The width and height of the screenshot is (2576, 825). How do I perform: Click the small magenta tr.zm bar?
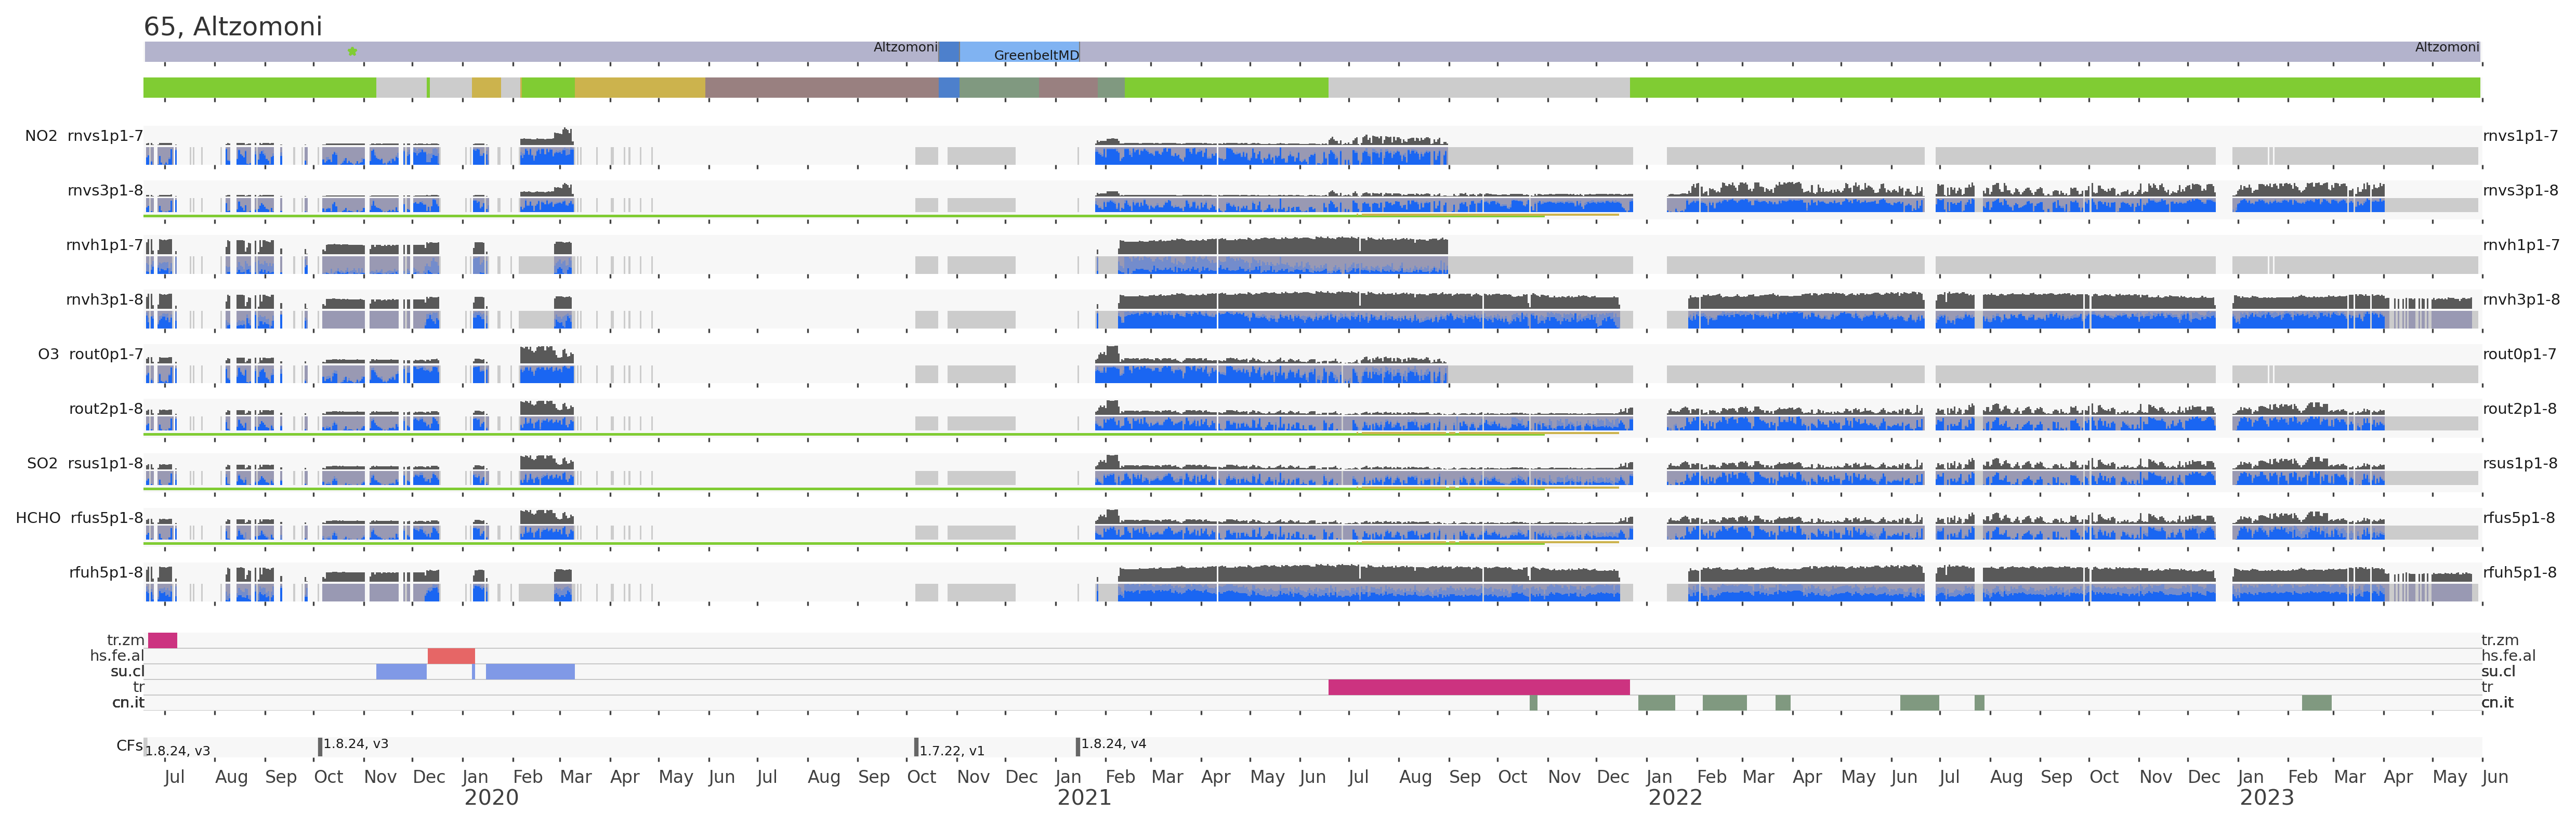click(162, 641)
